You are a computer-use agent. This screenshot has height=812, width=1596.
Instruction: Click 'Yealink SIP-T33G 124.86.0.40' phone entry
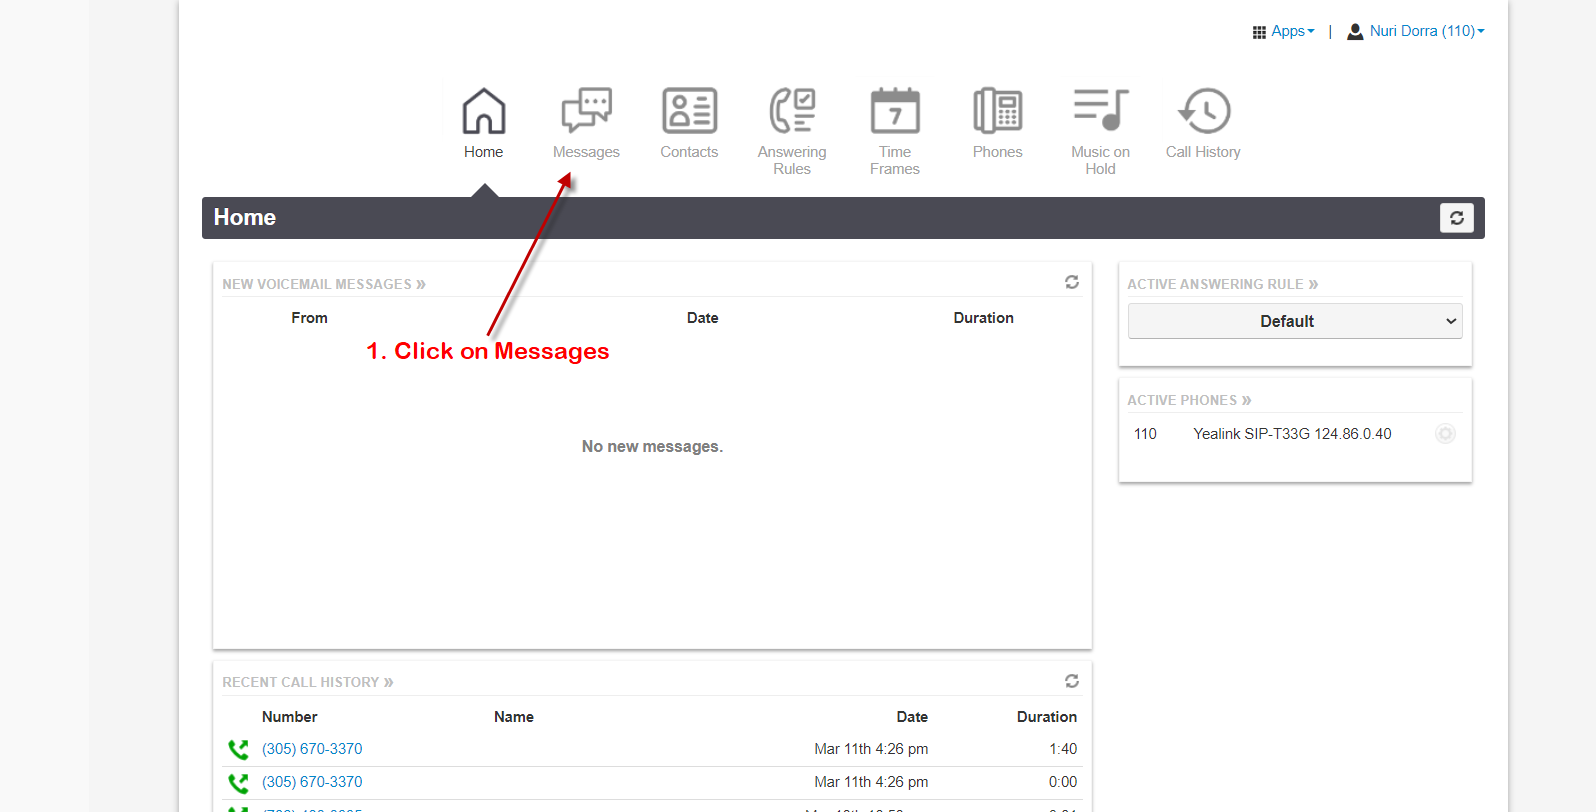pos(1292,434)
